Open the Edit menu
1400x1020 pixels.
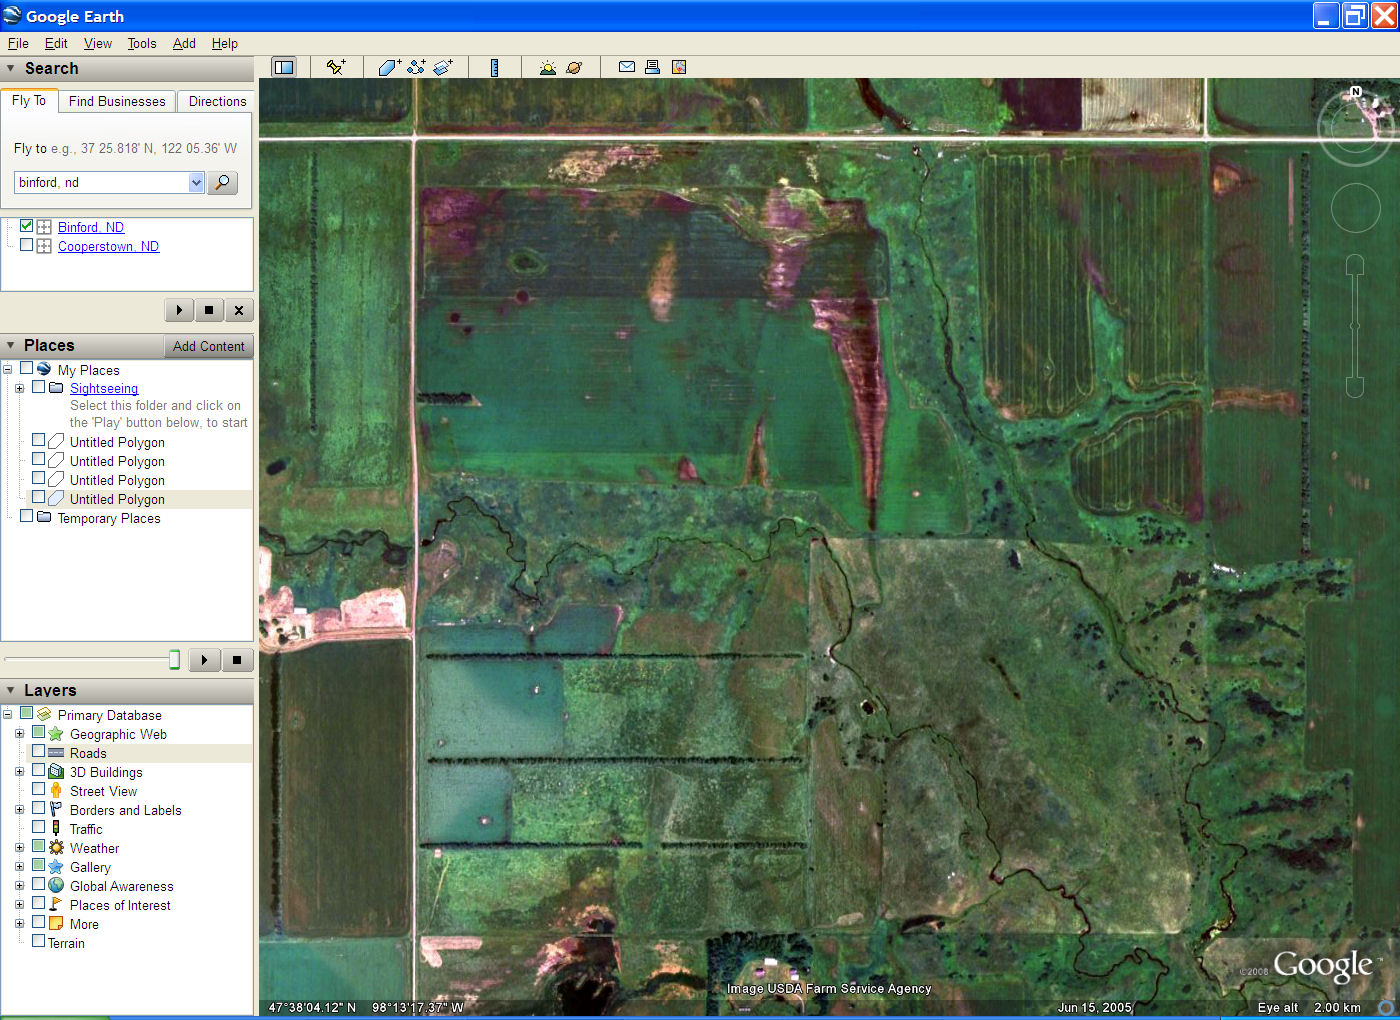(56, 43)
